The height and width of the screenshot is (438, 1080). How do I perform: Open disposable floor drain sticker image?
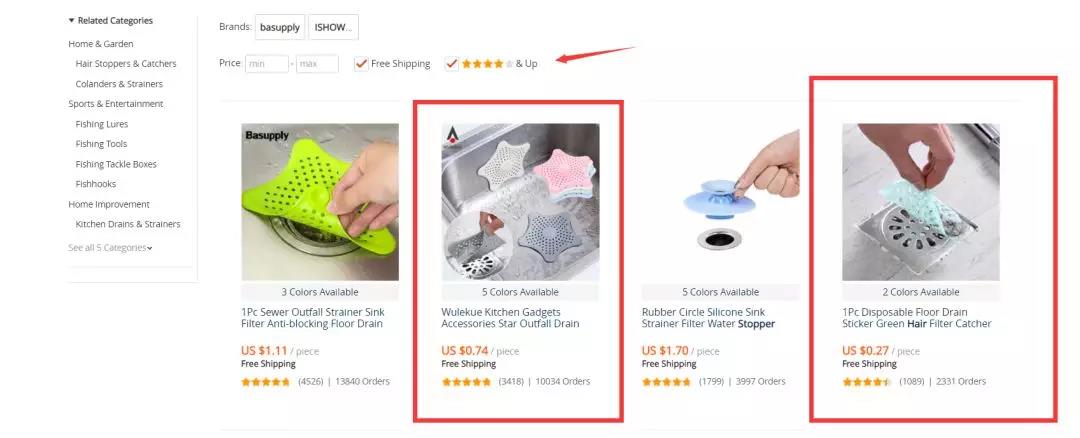tap(921, 202)
